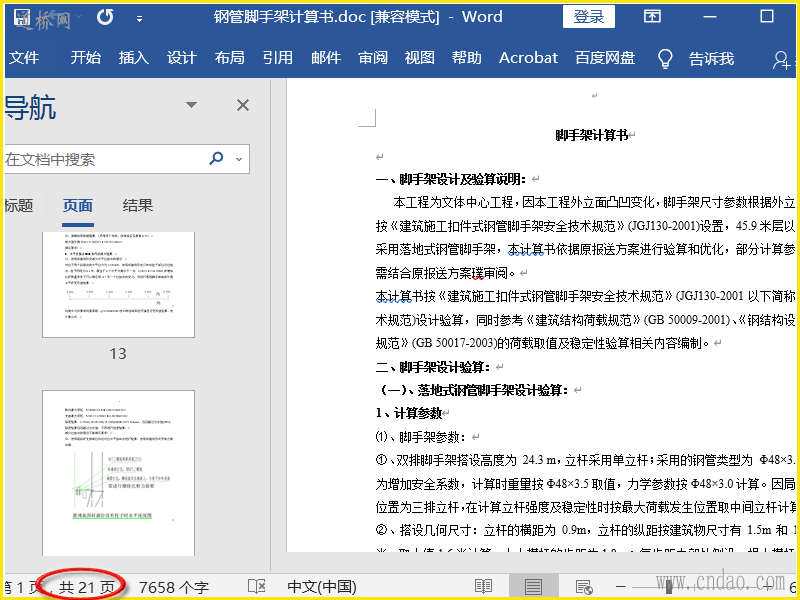Open navigation pane options dropdown arrow
800x600 pixels.
click(191, 105)
